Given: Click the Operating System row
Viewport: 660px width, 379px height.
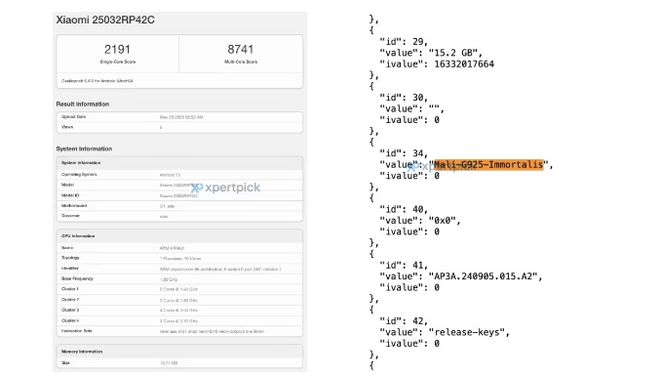Looking at the screenshot, I should coord(180,174).
